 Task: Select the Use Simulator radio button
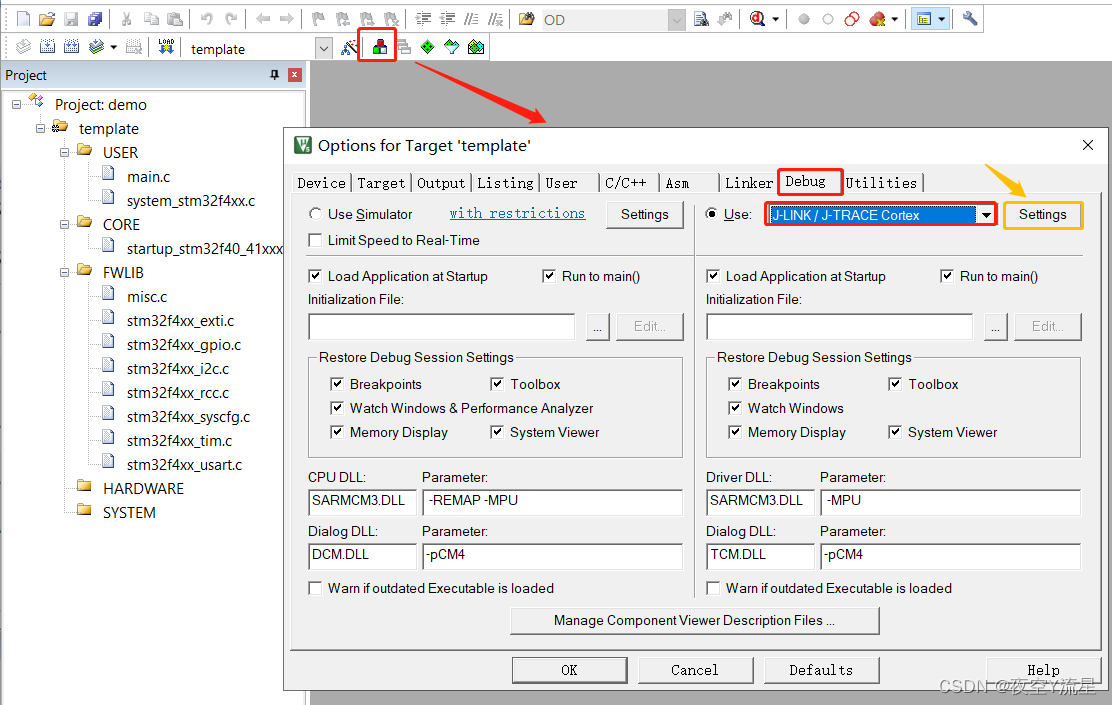click(316, 213)
